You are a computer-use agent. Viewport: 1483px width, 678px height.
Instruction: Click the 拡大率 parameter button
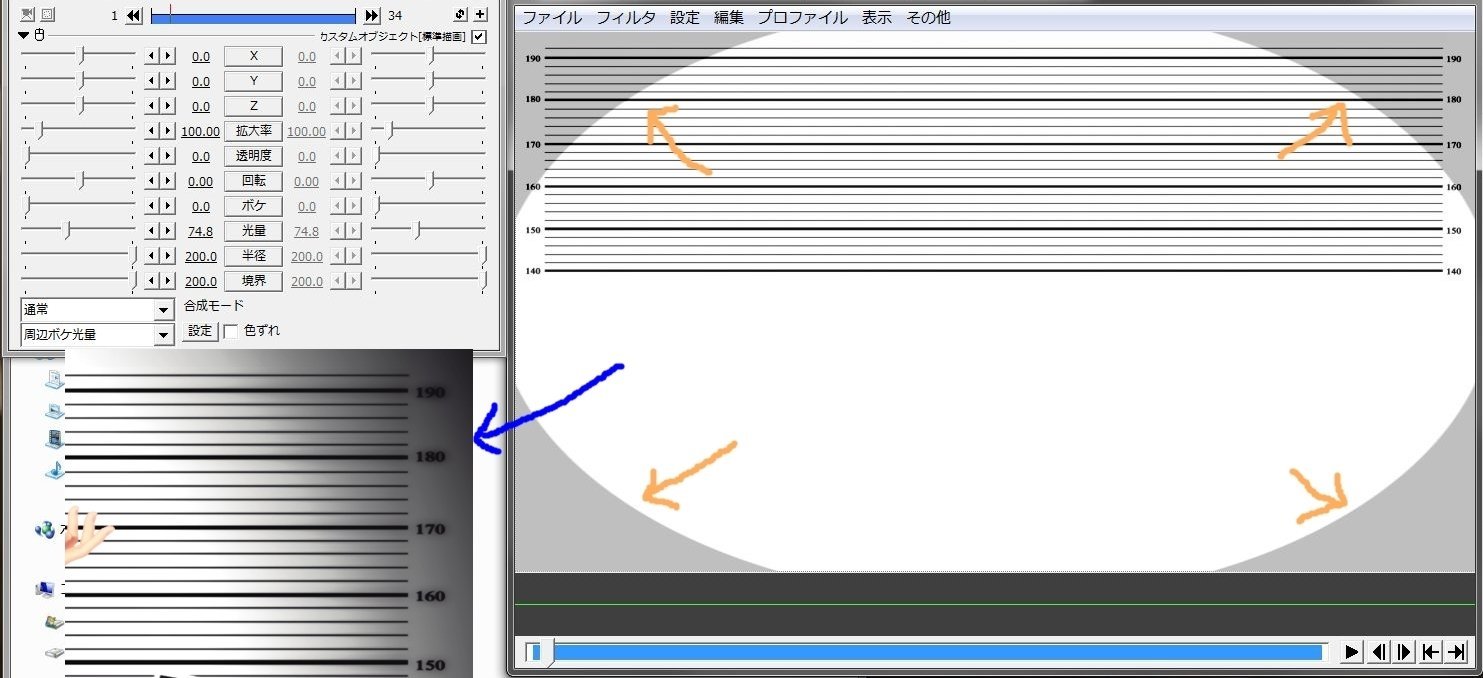point(253,130)
